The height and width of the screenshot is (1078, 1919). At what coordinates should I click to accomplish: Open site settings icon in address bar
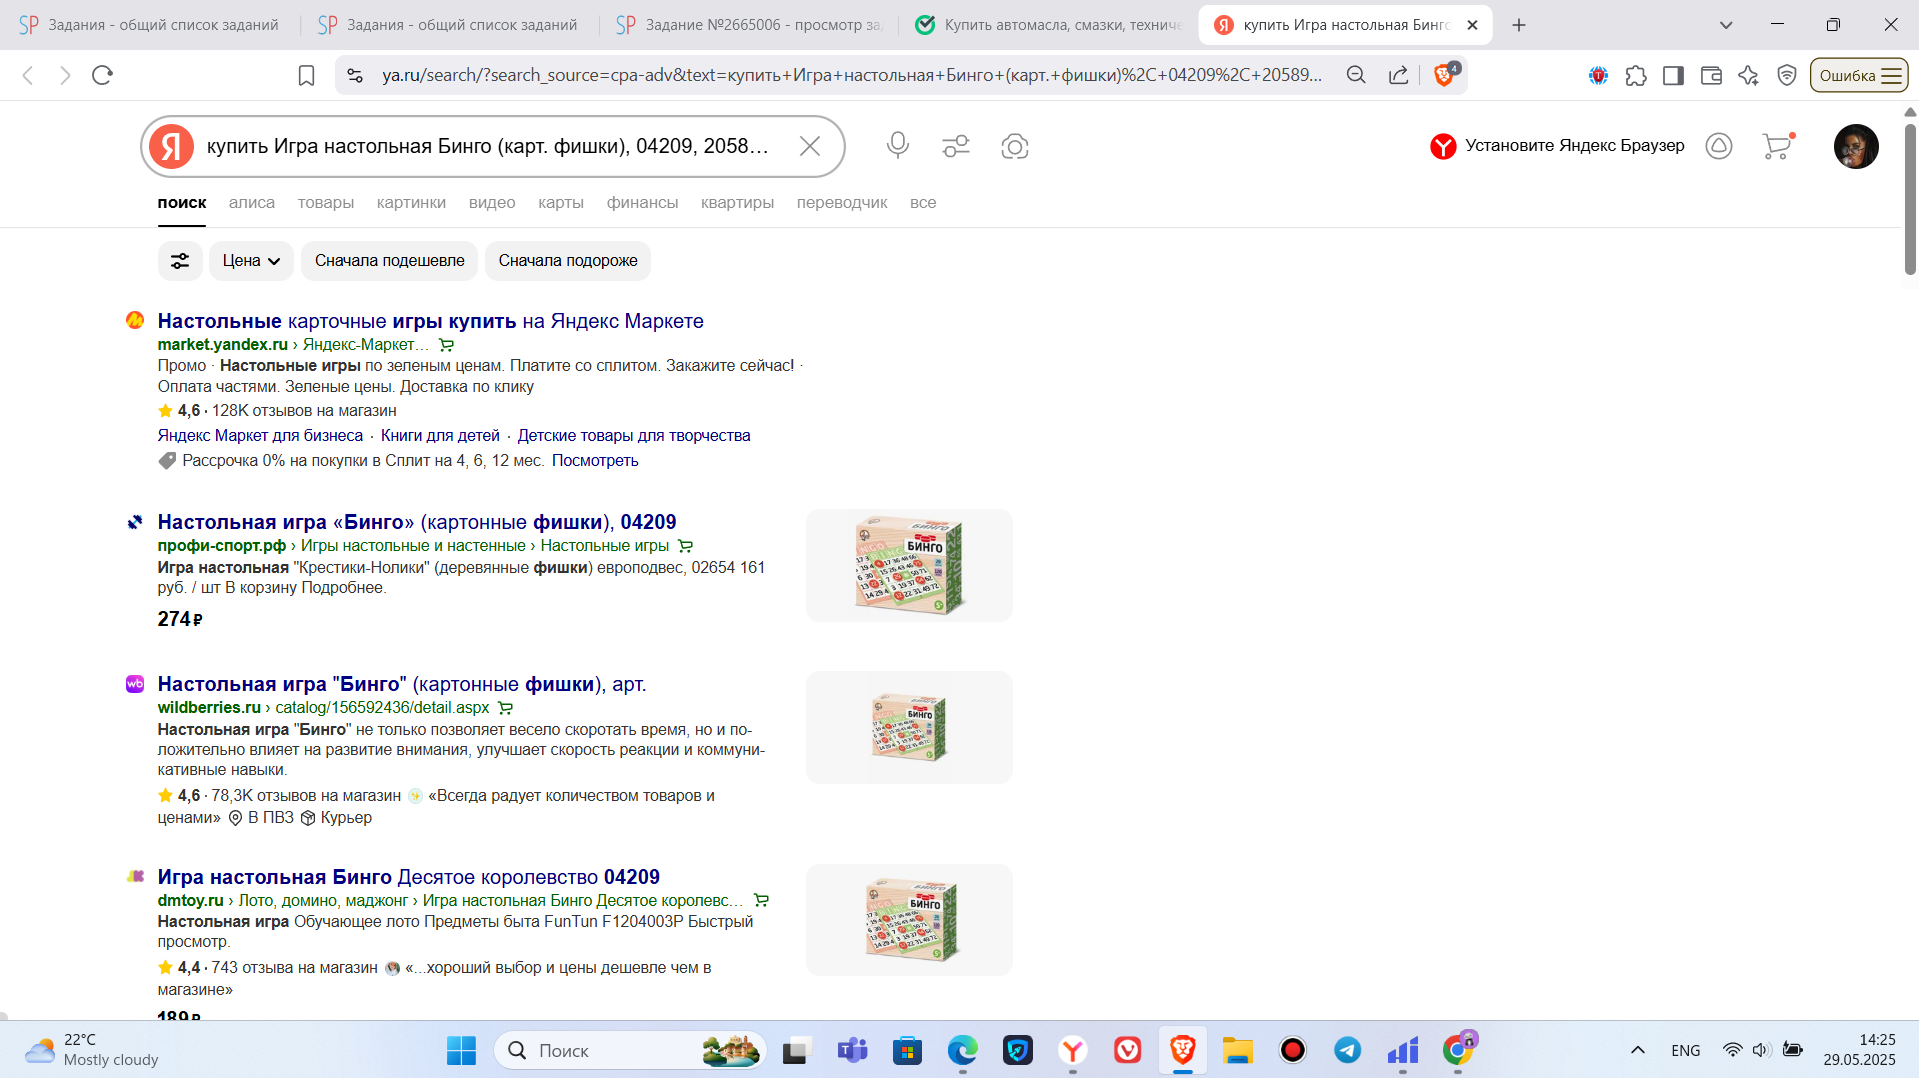[x=355, y=75]
